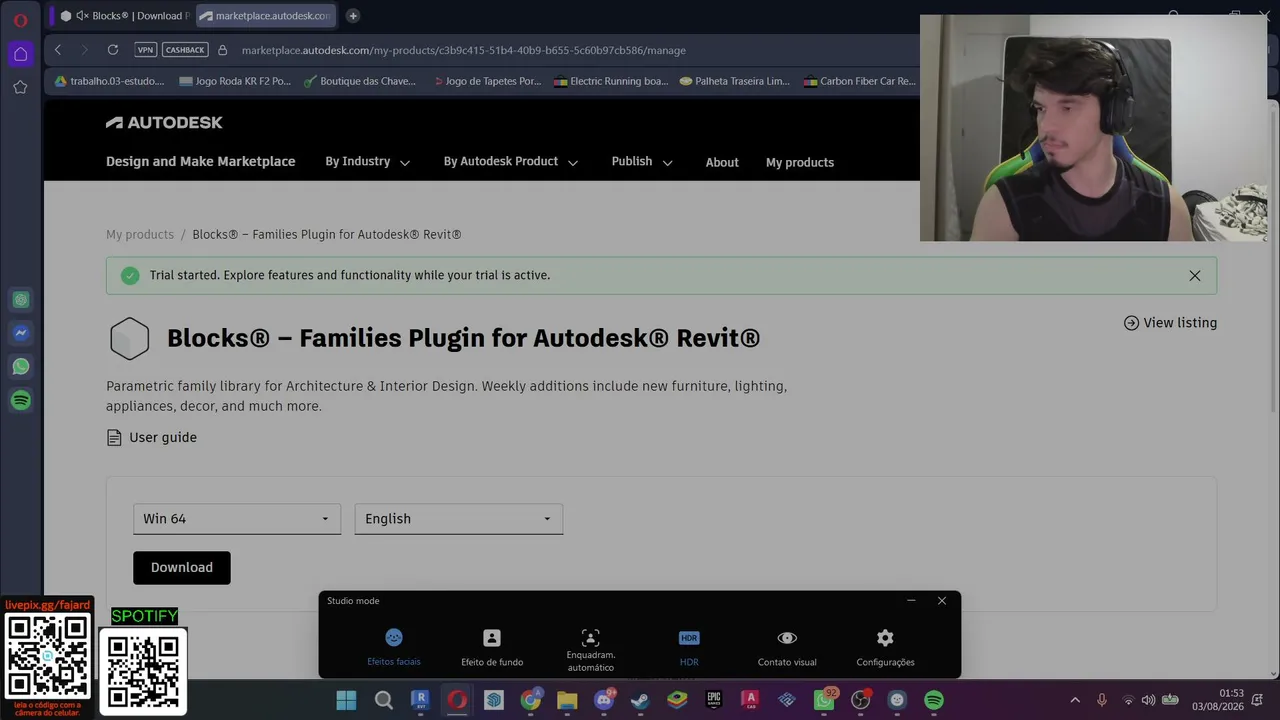The height and width of the screenshot is (720, 1280).
Task: Open WhatsApp from the taskbar
Action: coord(824,700)
